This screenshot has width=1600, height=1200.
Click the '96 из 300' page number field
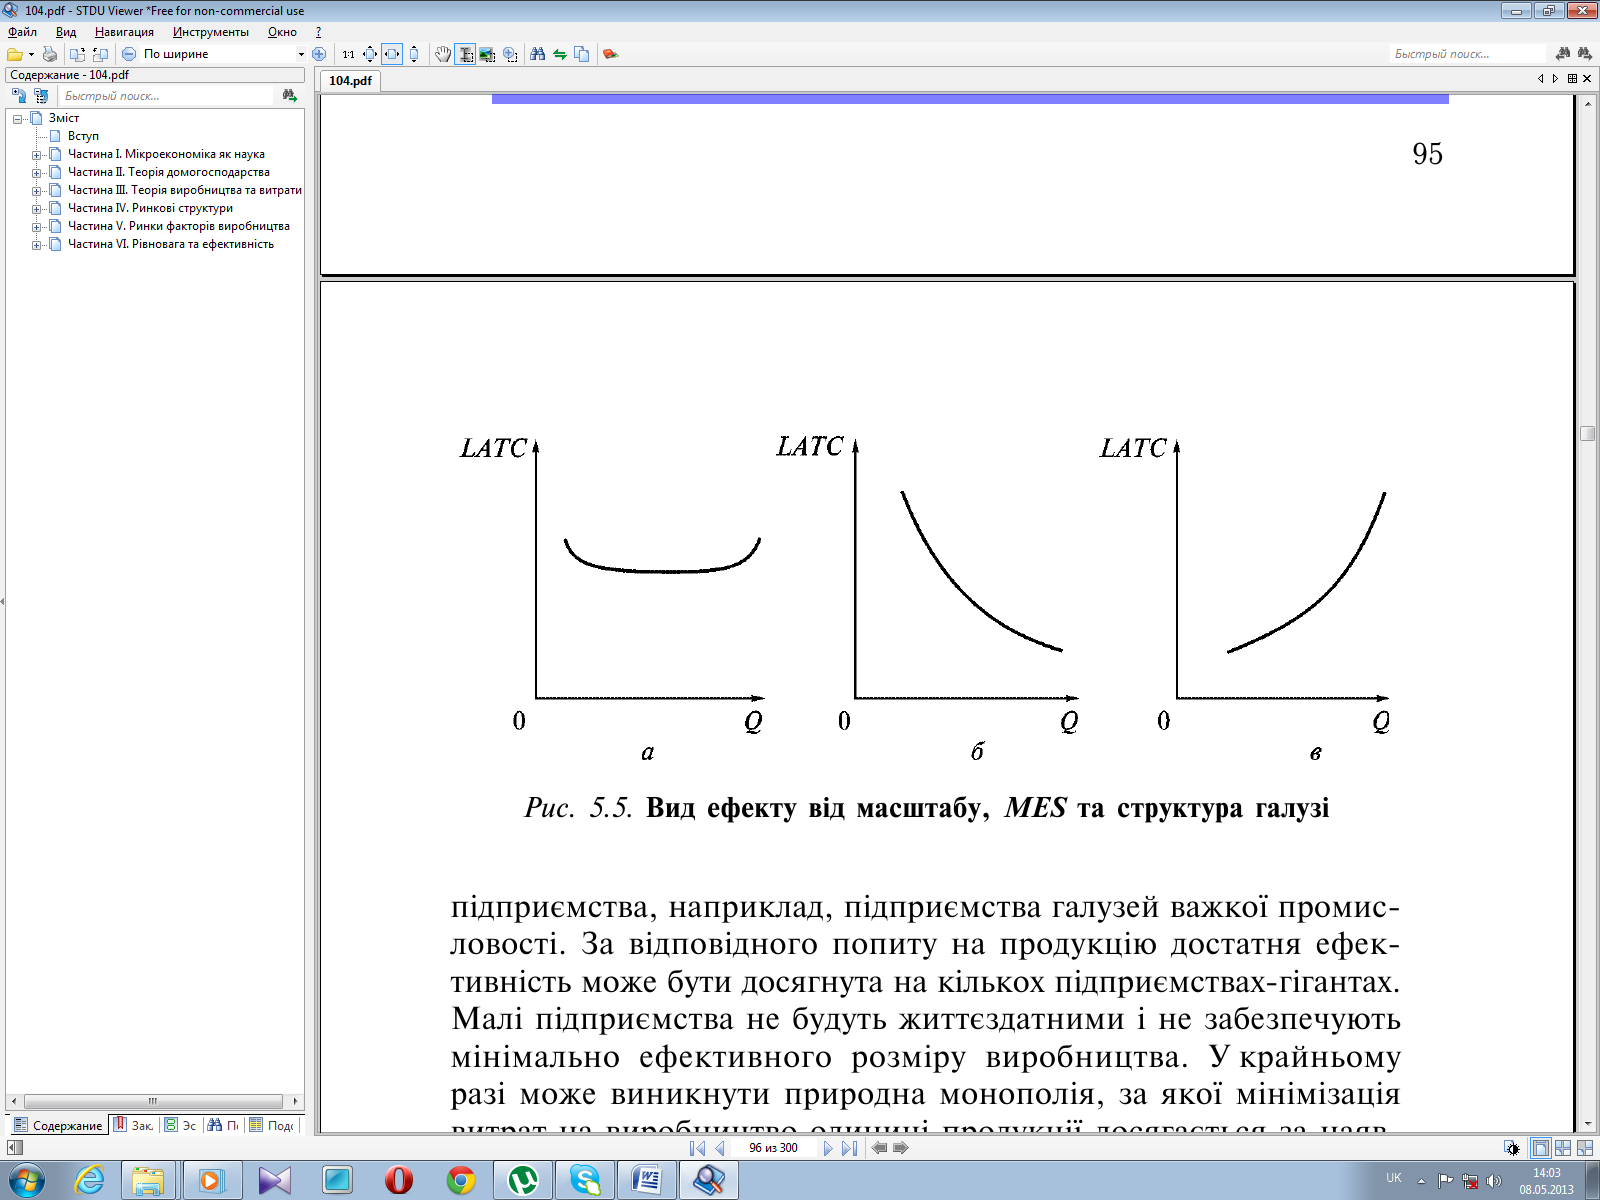[774, 1148]
